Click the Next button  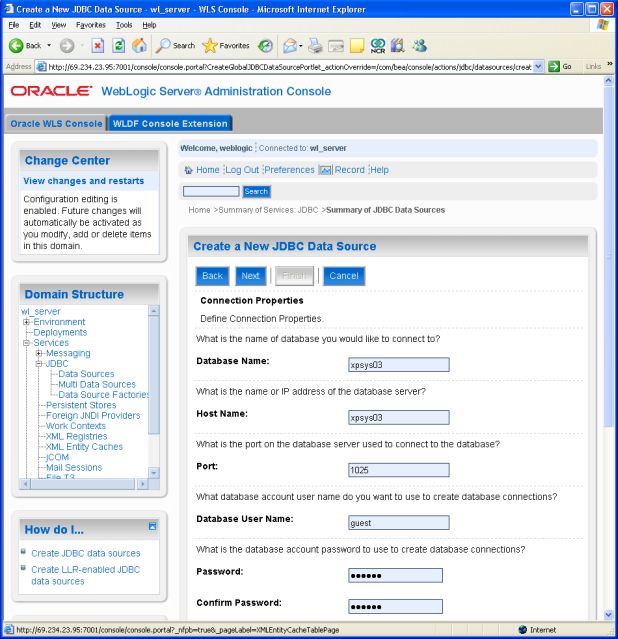pos(250,276)
